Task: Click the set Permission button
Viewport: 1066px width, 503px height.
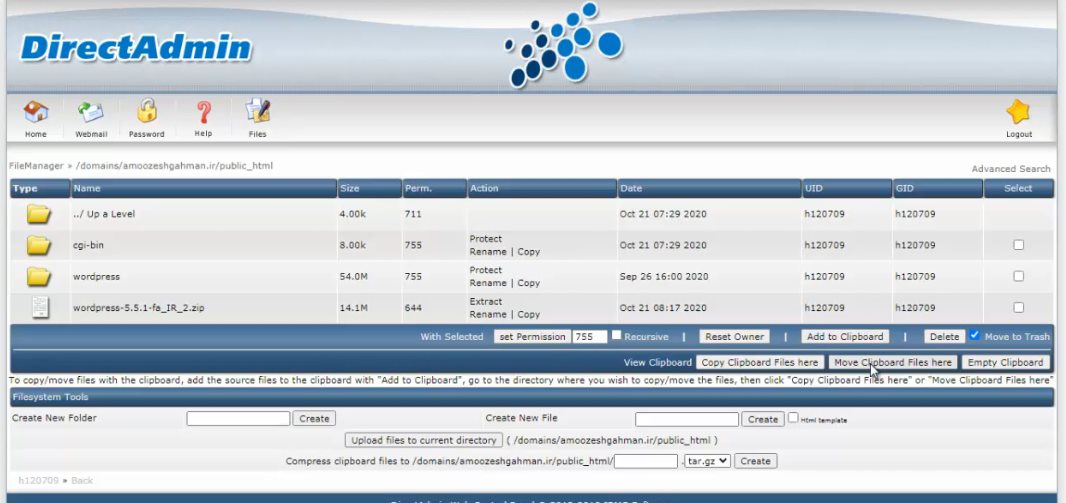Action: point(532,336)
